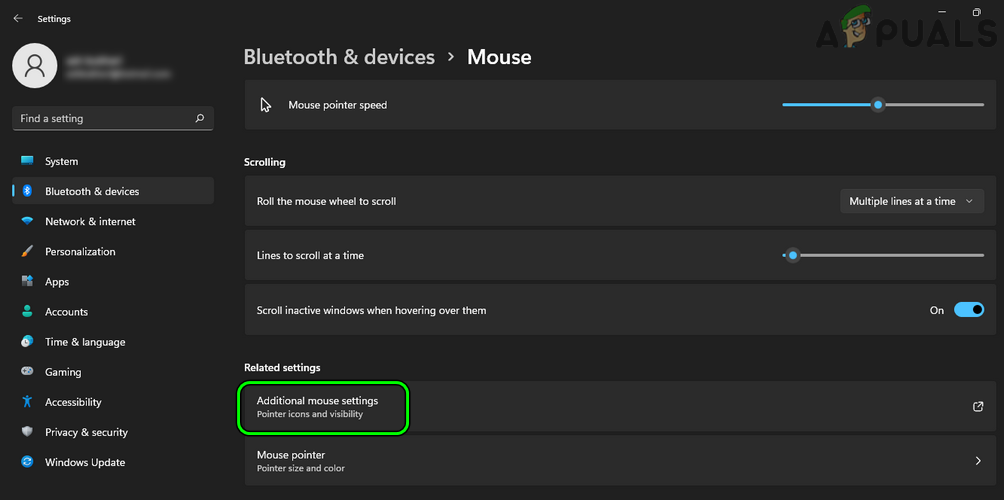Go to Bluetooth & devices sidebar item
Image resolution: width=1004 pixels, height=500 pixels.
92,191
